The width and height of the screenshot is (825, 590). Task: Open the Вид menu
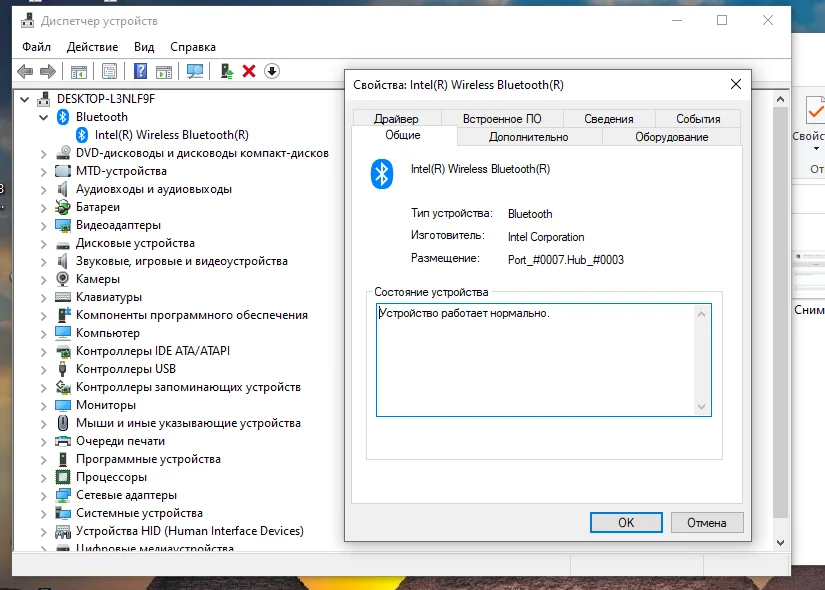pos(144,47)
